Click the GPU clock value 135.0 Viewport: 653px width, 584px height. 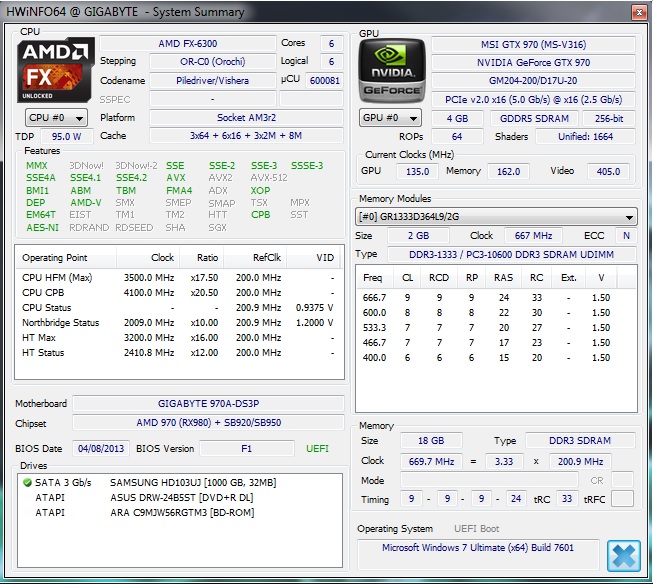click(417, 171)
